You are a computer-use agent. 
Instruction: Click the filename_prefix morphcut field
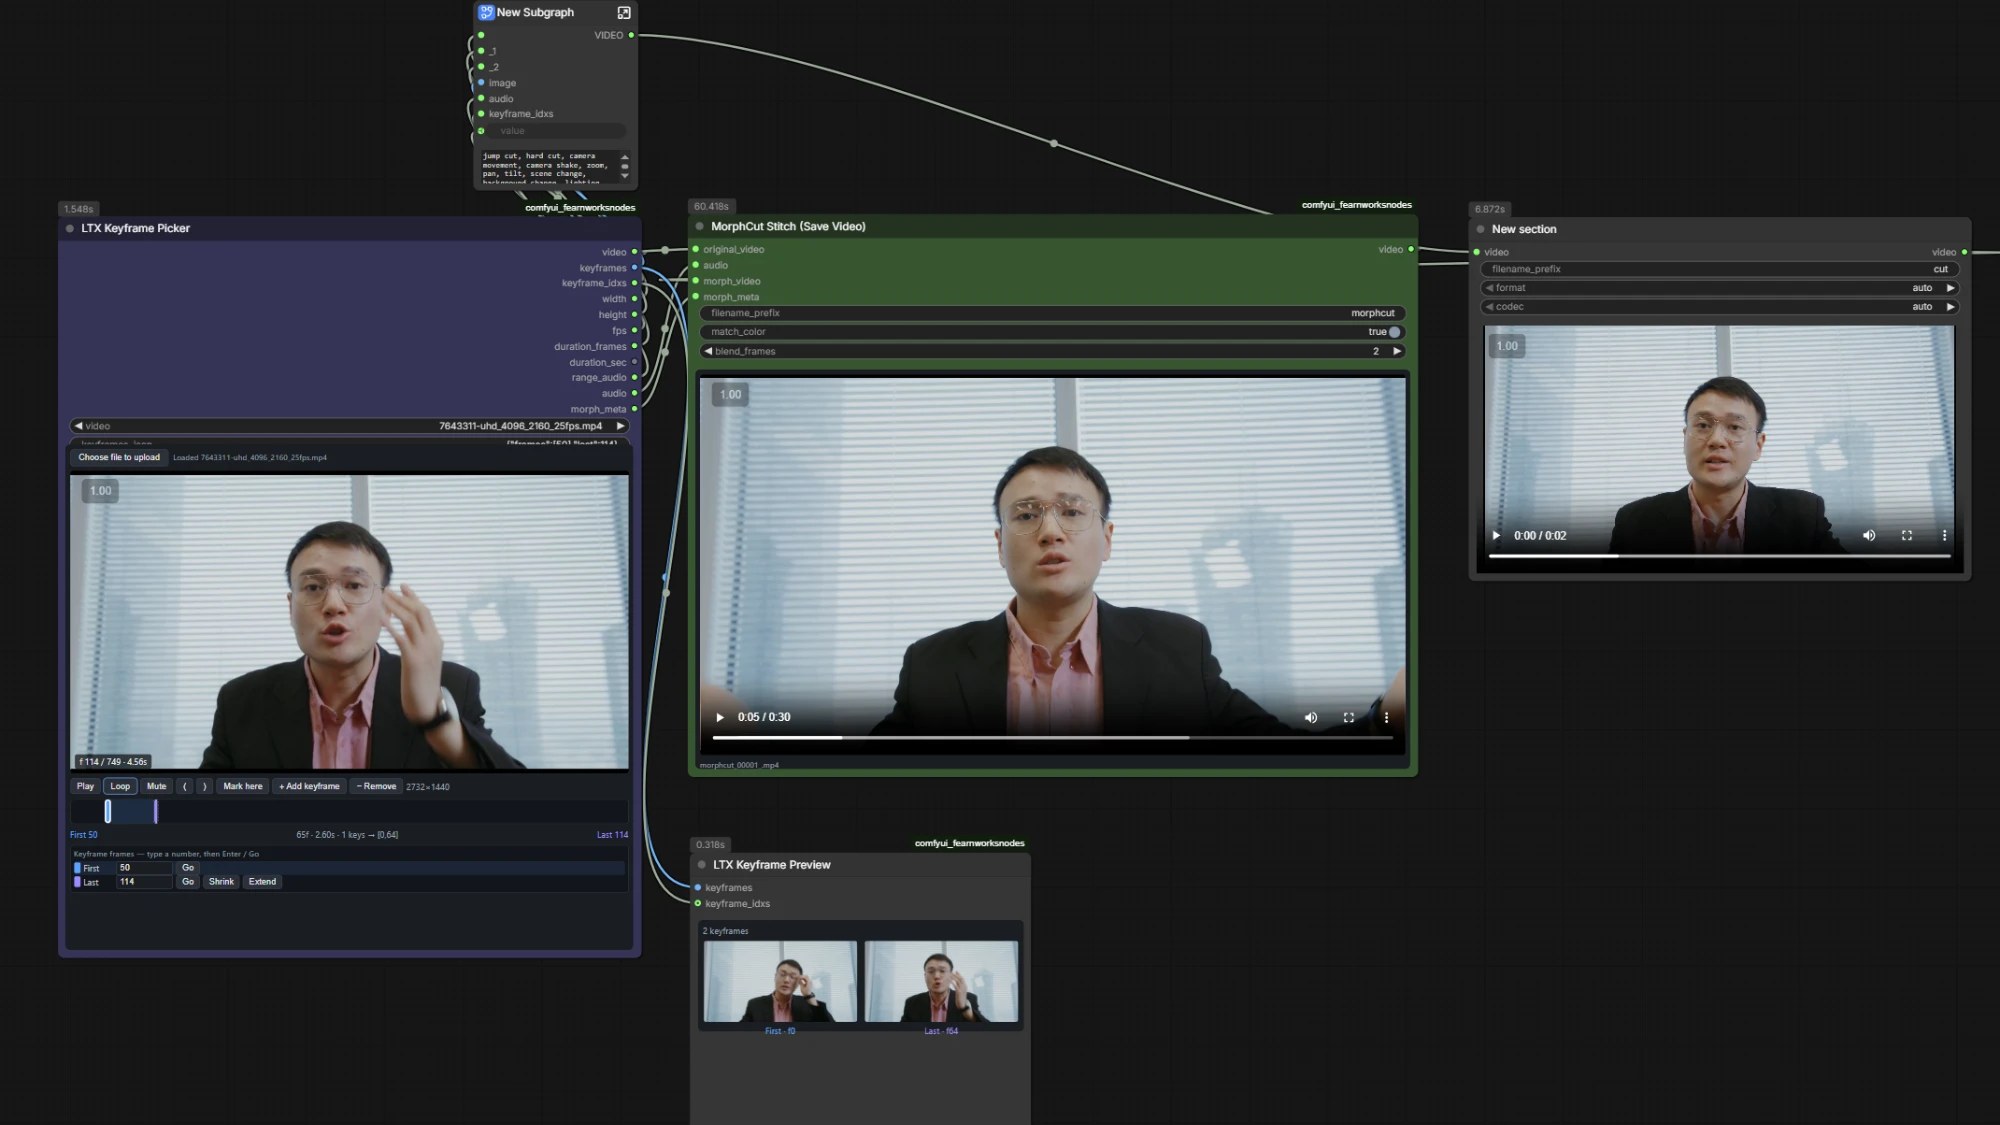tap(1052, 314)
